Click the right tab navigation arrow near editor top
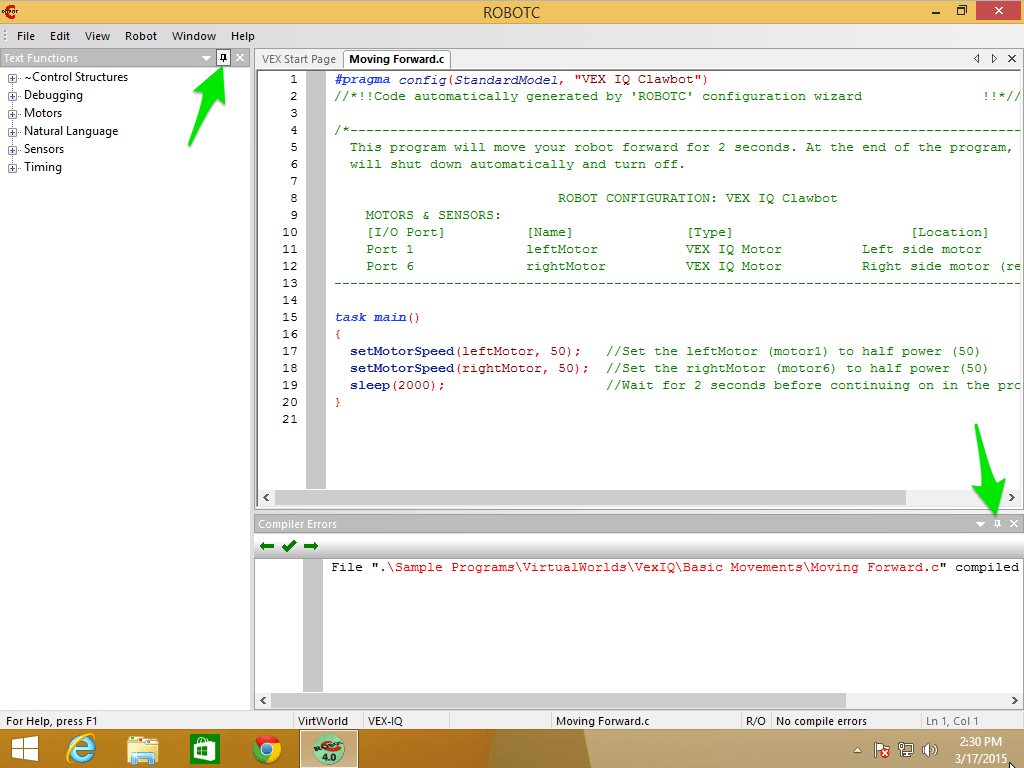Viewport: 1024px width, 768px height. click(992, 59)
